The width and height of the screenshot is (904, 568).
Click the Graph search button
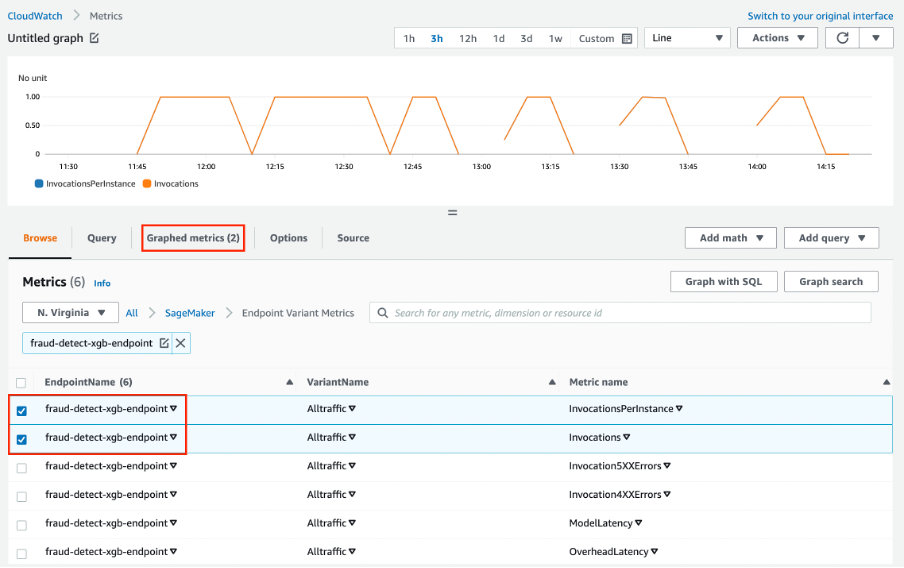pos(831,281)
